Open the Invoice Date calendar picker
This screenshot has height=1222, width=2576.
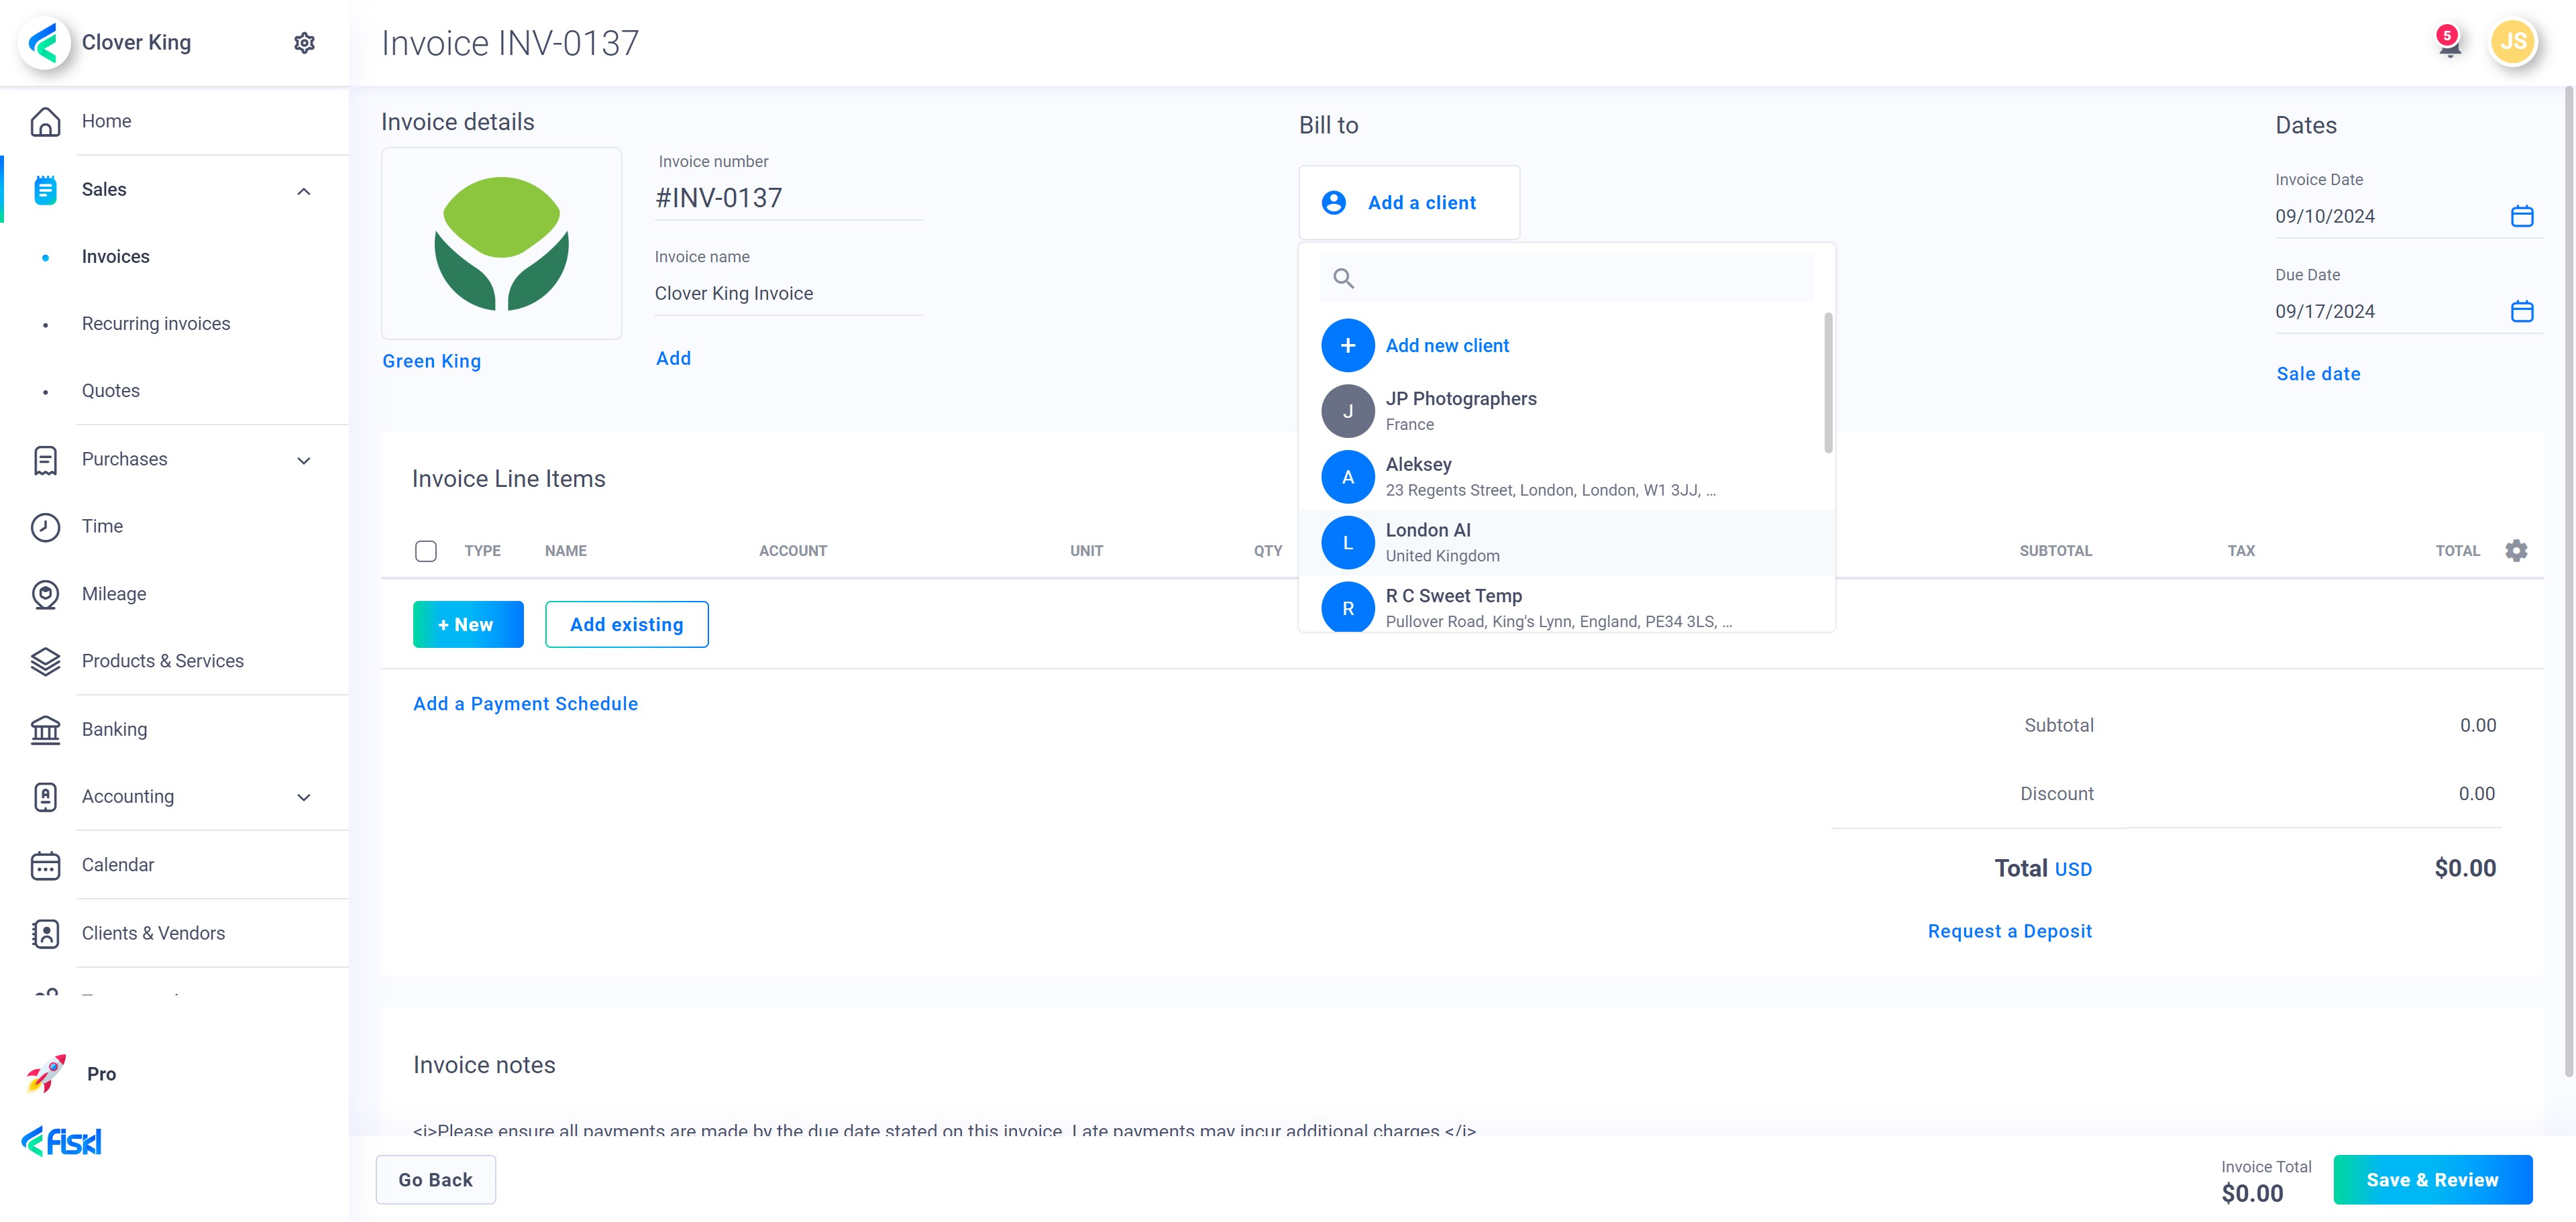2522,216
